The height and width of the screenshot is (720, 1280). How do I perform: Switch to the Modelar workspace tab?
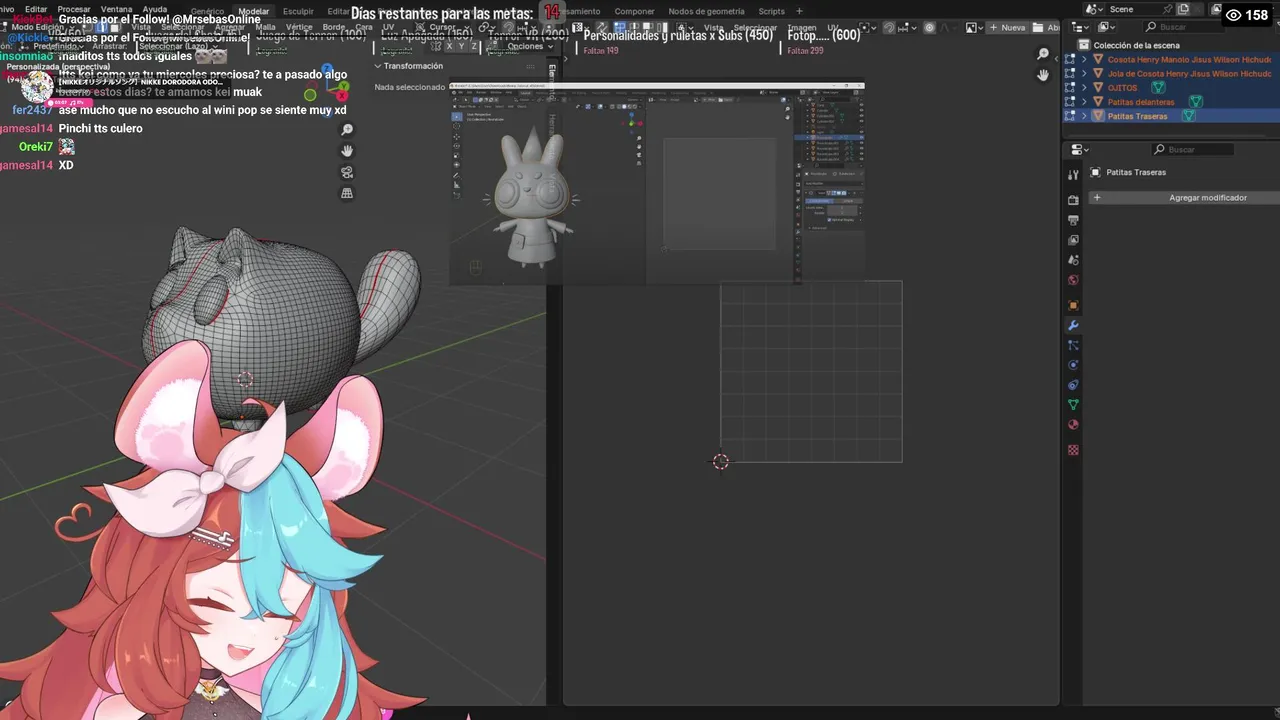click(x=254, y=11)
